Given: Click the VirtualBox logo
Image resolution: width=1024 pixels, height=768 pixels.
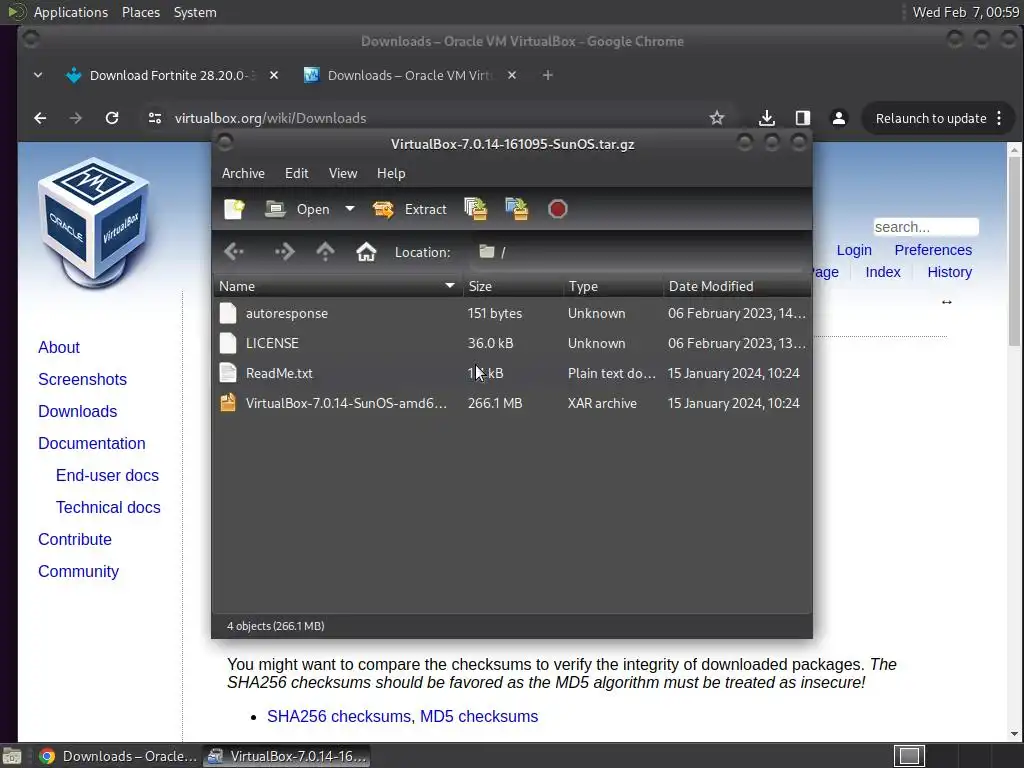Looking at the screenshot, I should click(x=95, y=222).
